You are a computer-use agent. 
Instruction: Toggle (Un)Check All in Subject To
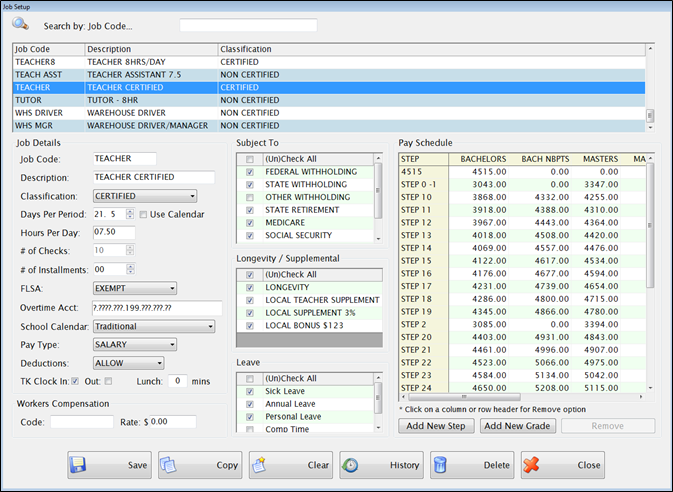250,159
